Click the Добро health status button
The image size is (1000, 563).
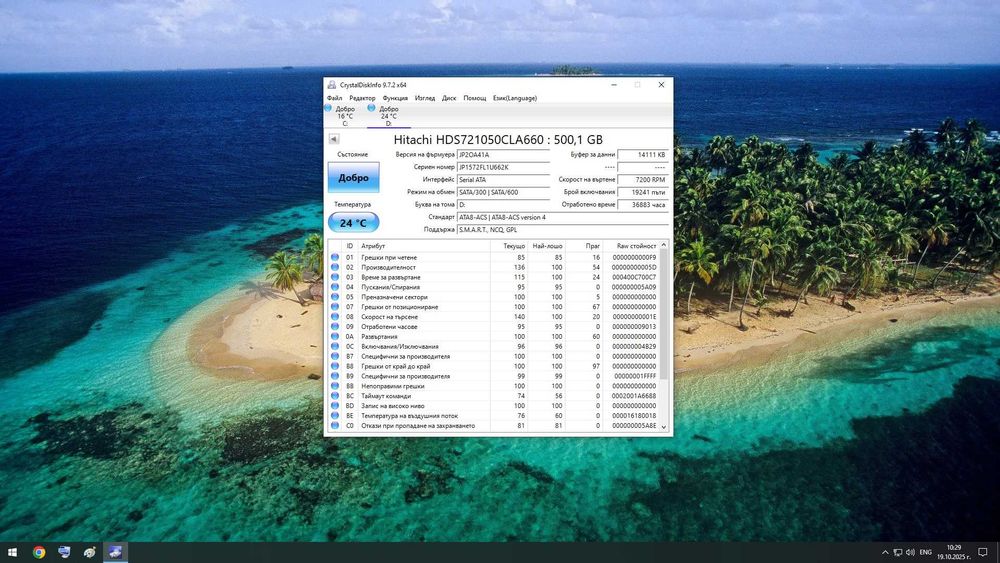(353, 177)
